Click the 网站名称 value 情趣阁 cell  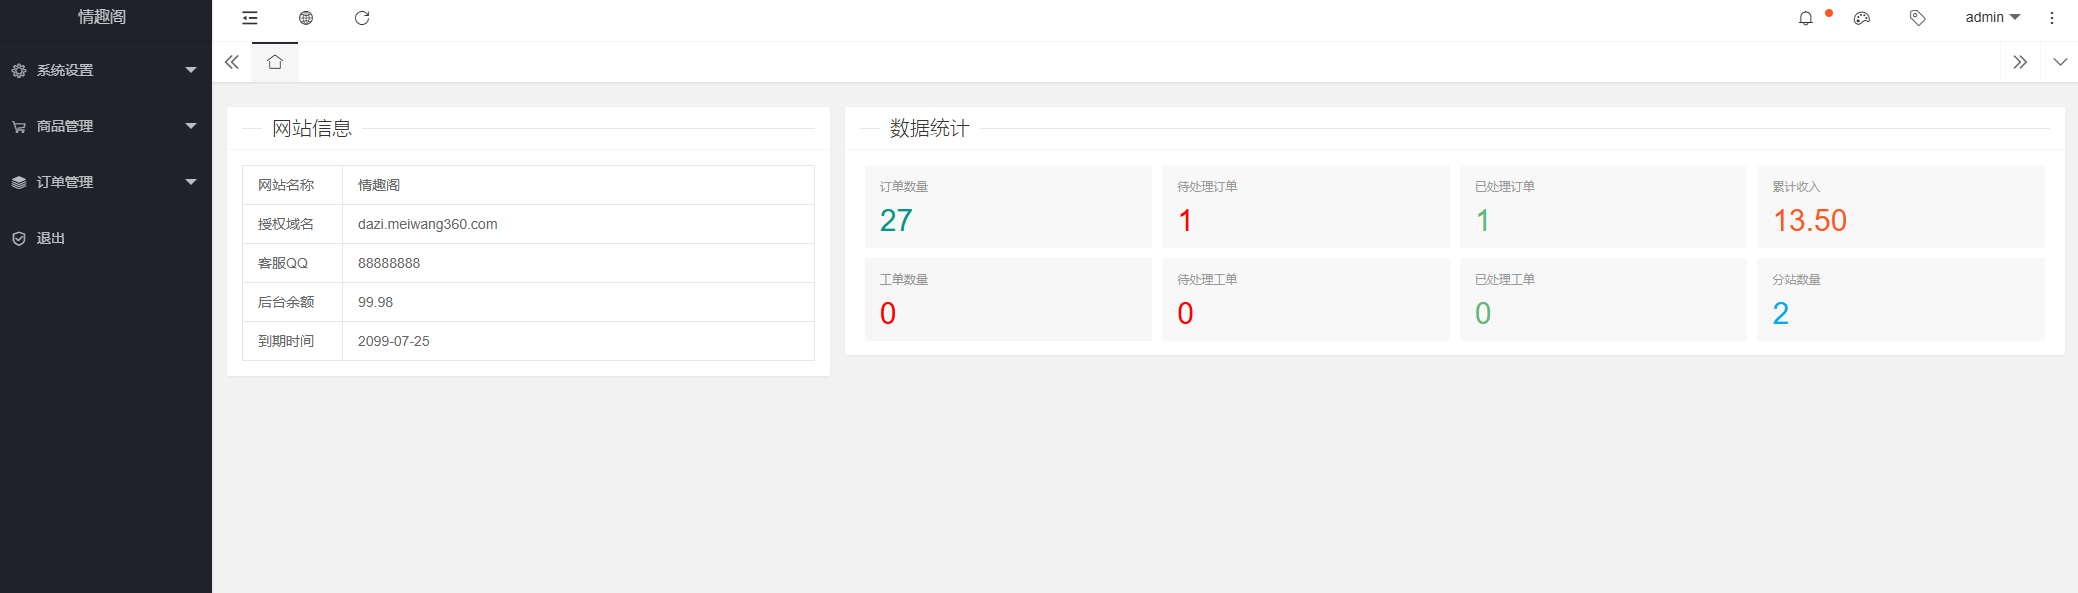(x=578, y=185)
